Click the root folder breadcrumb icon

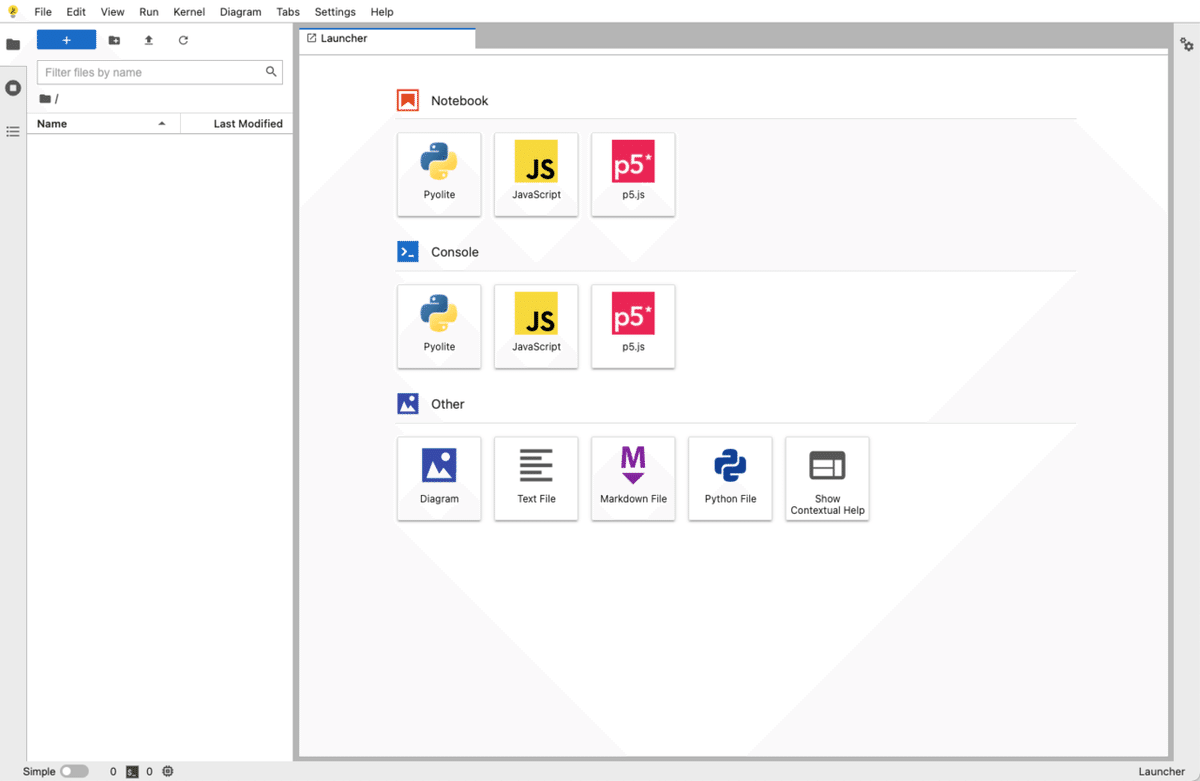(x=45, y=99)
